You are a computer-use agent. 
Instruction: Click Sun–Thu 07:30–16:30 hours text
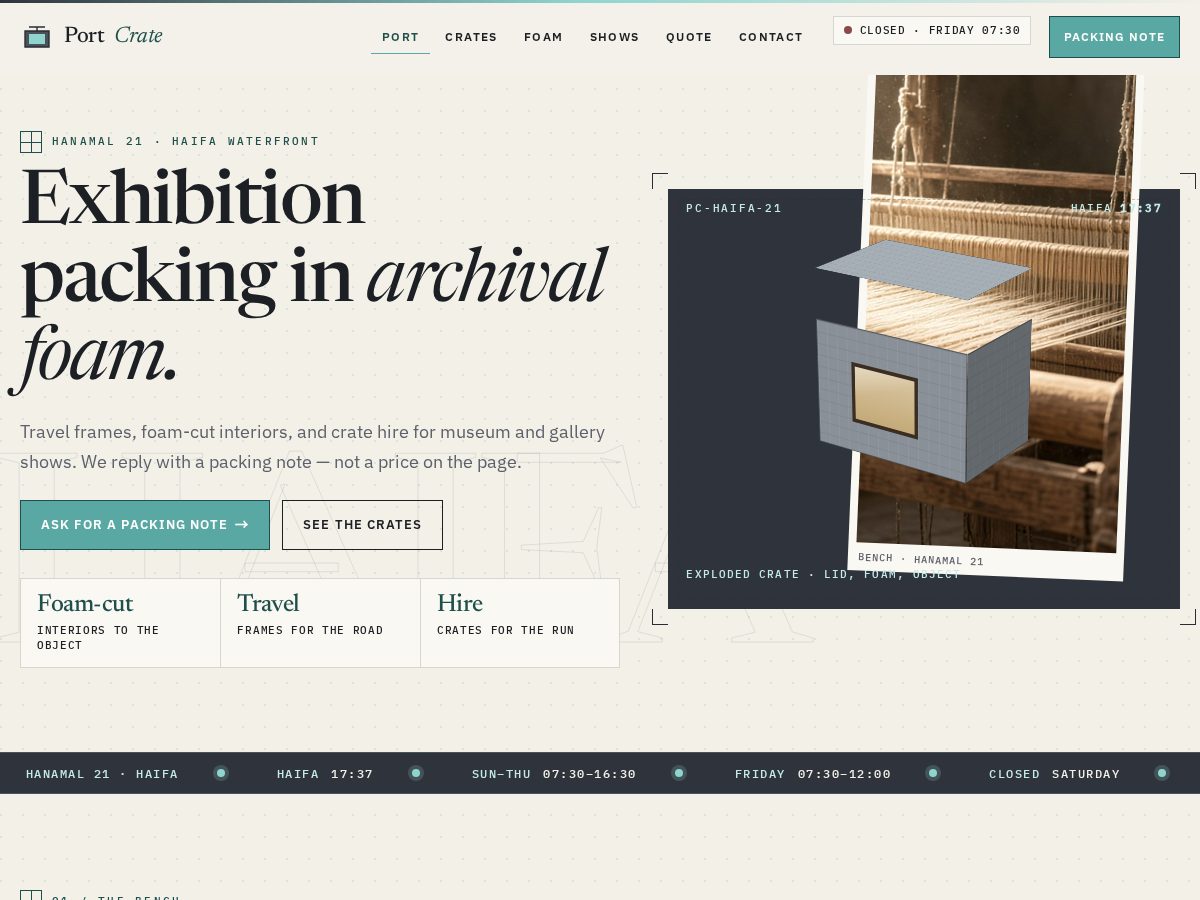coord(554,774)
